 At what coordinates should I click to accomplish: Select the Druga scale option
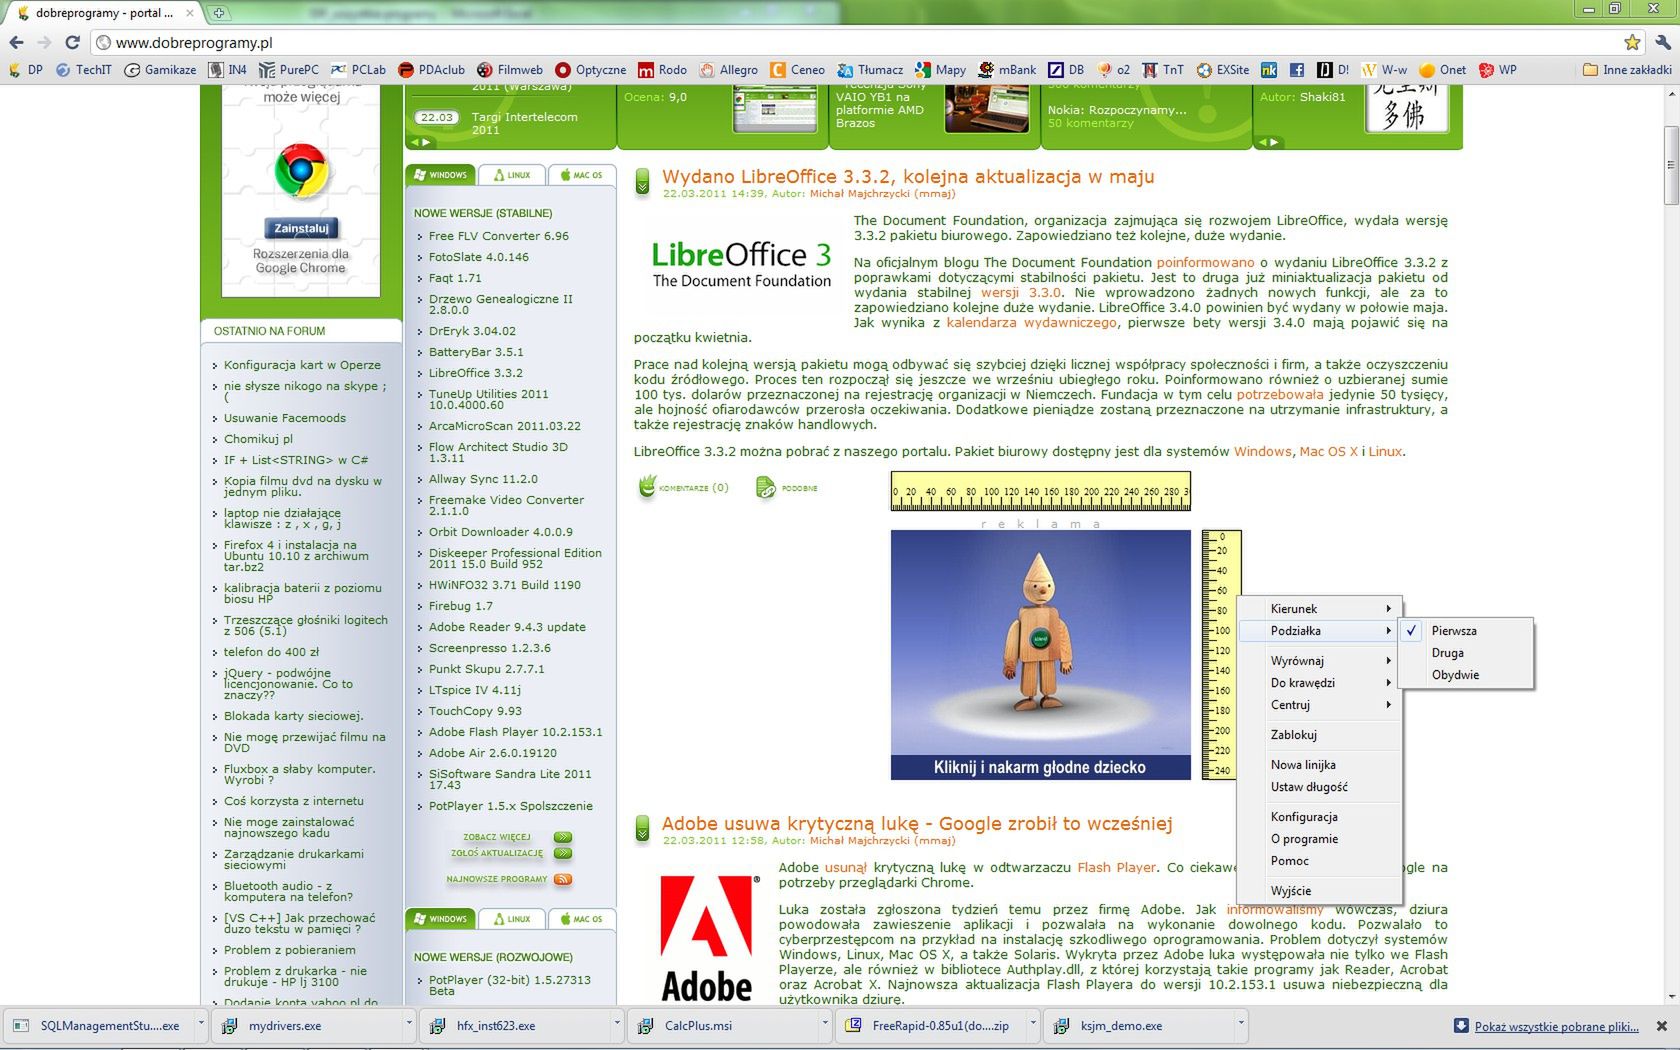pyautogui.click(x=1466, y=653)
